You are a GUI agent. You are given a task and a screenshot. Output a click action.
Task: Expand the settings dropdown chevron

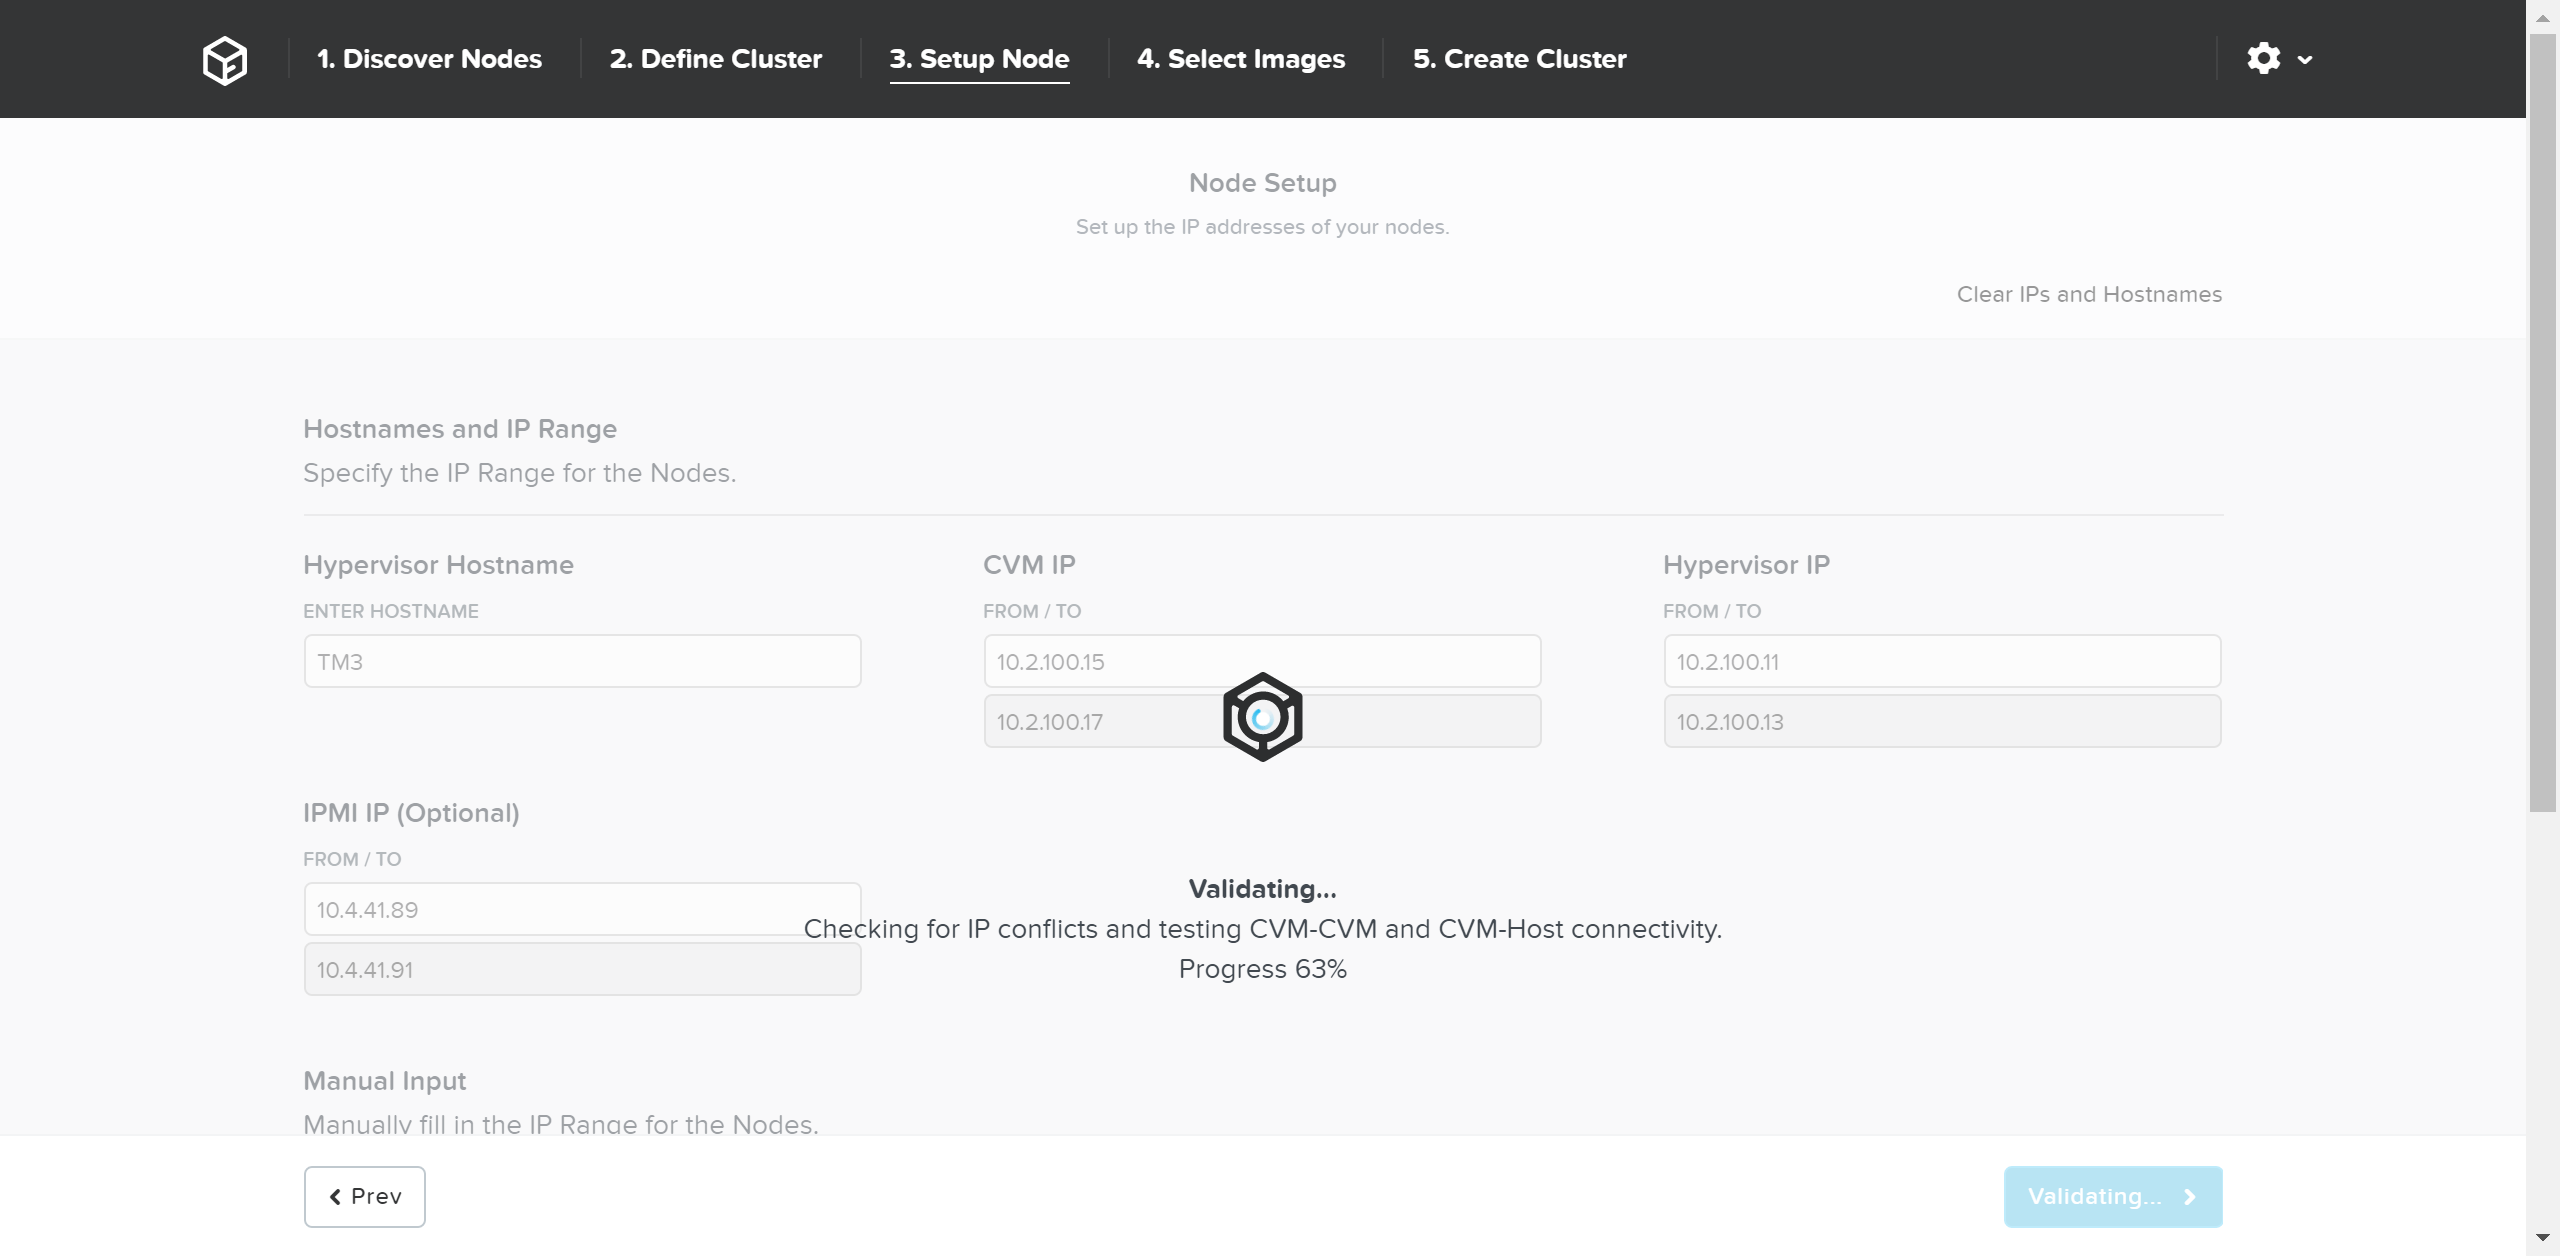coord(2305,60)
